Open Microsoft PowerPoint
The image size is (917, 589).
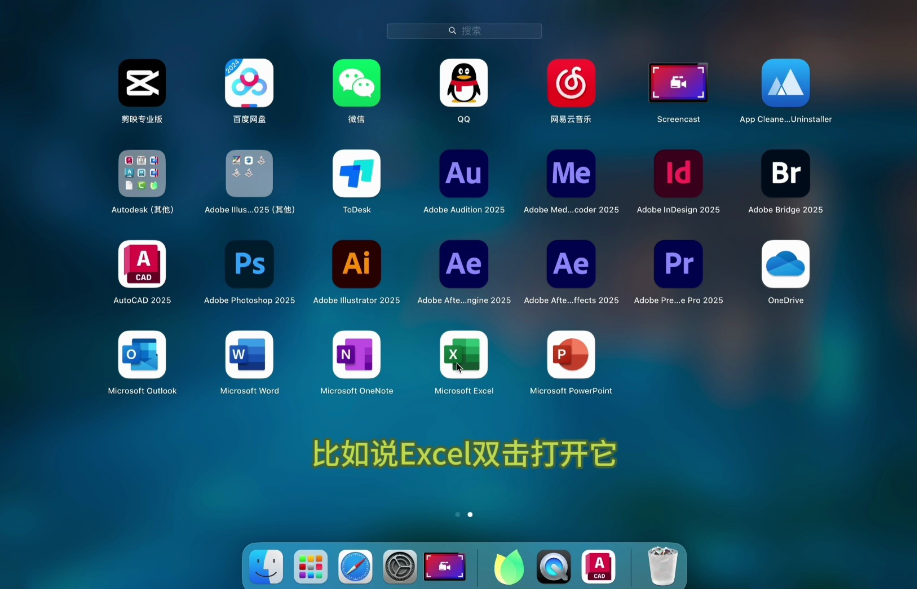click(571, 355)
